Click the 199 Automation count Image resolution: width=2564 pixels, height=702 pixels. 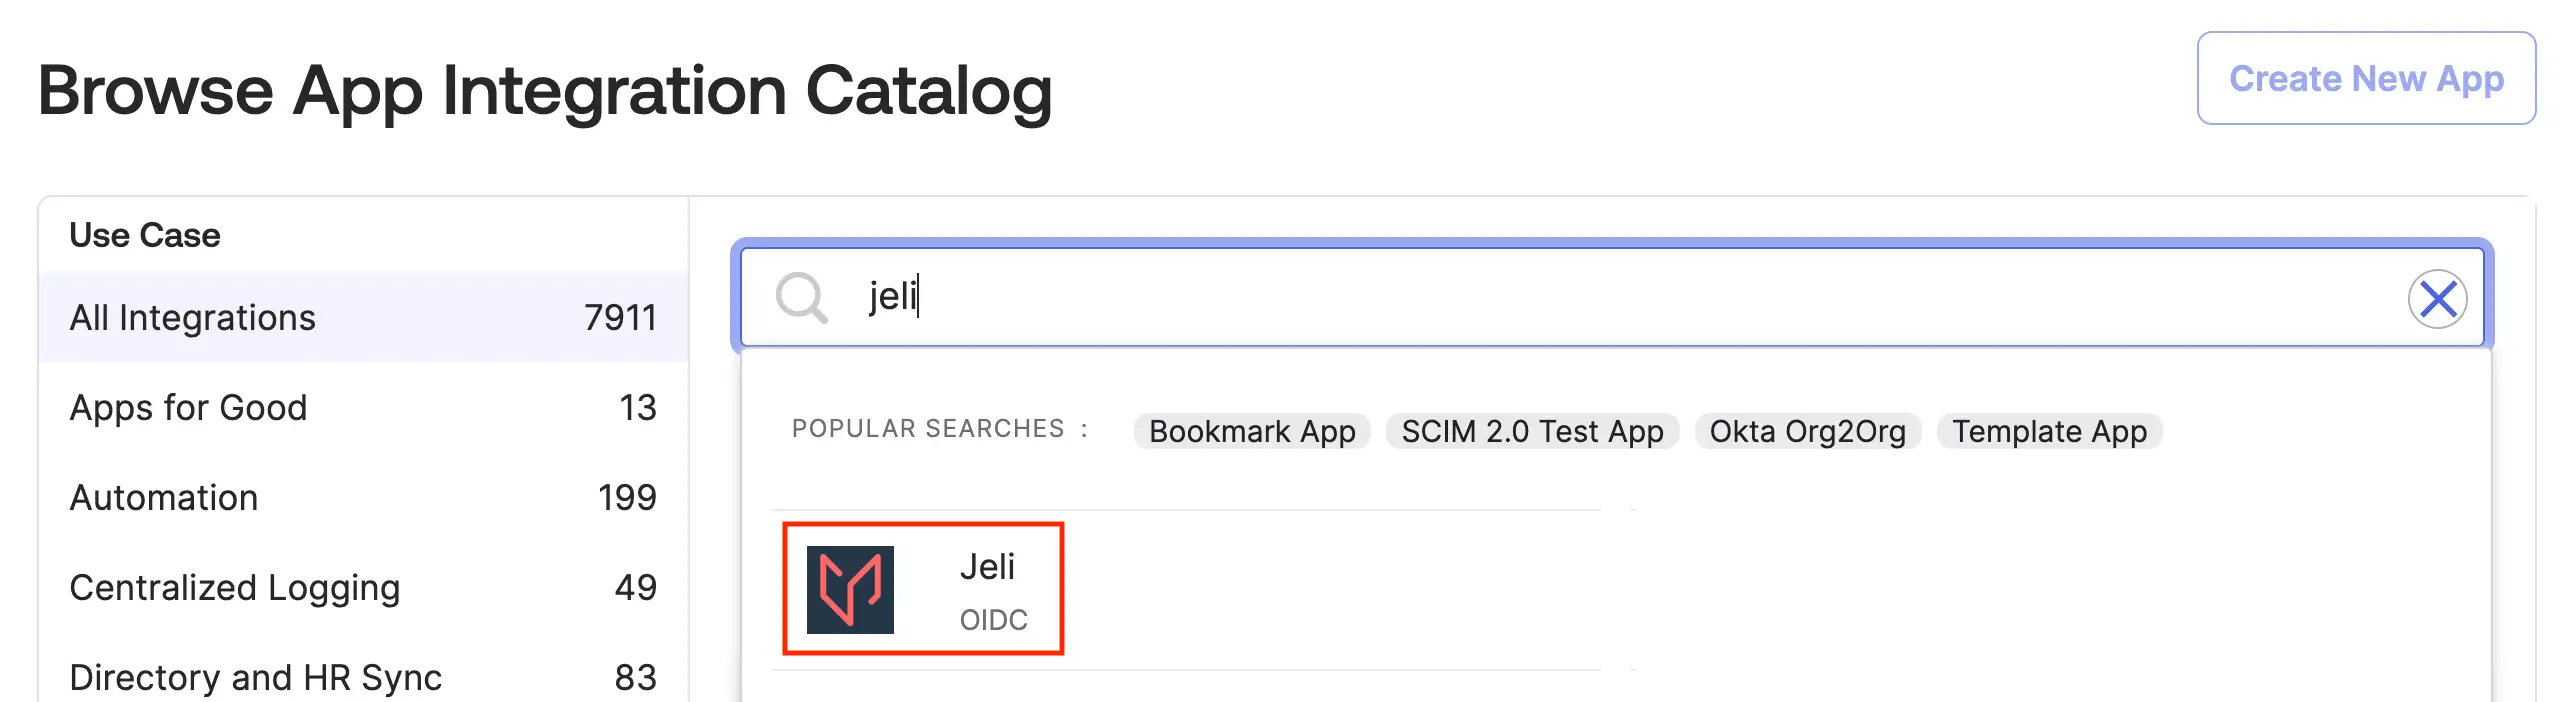click(627, 498)
